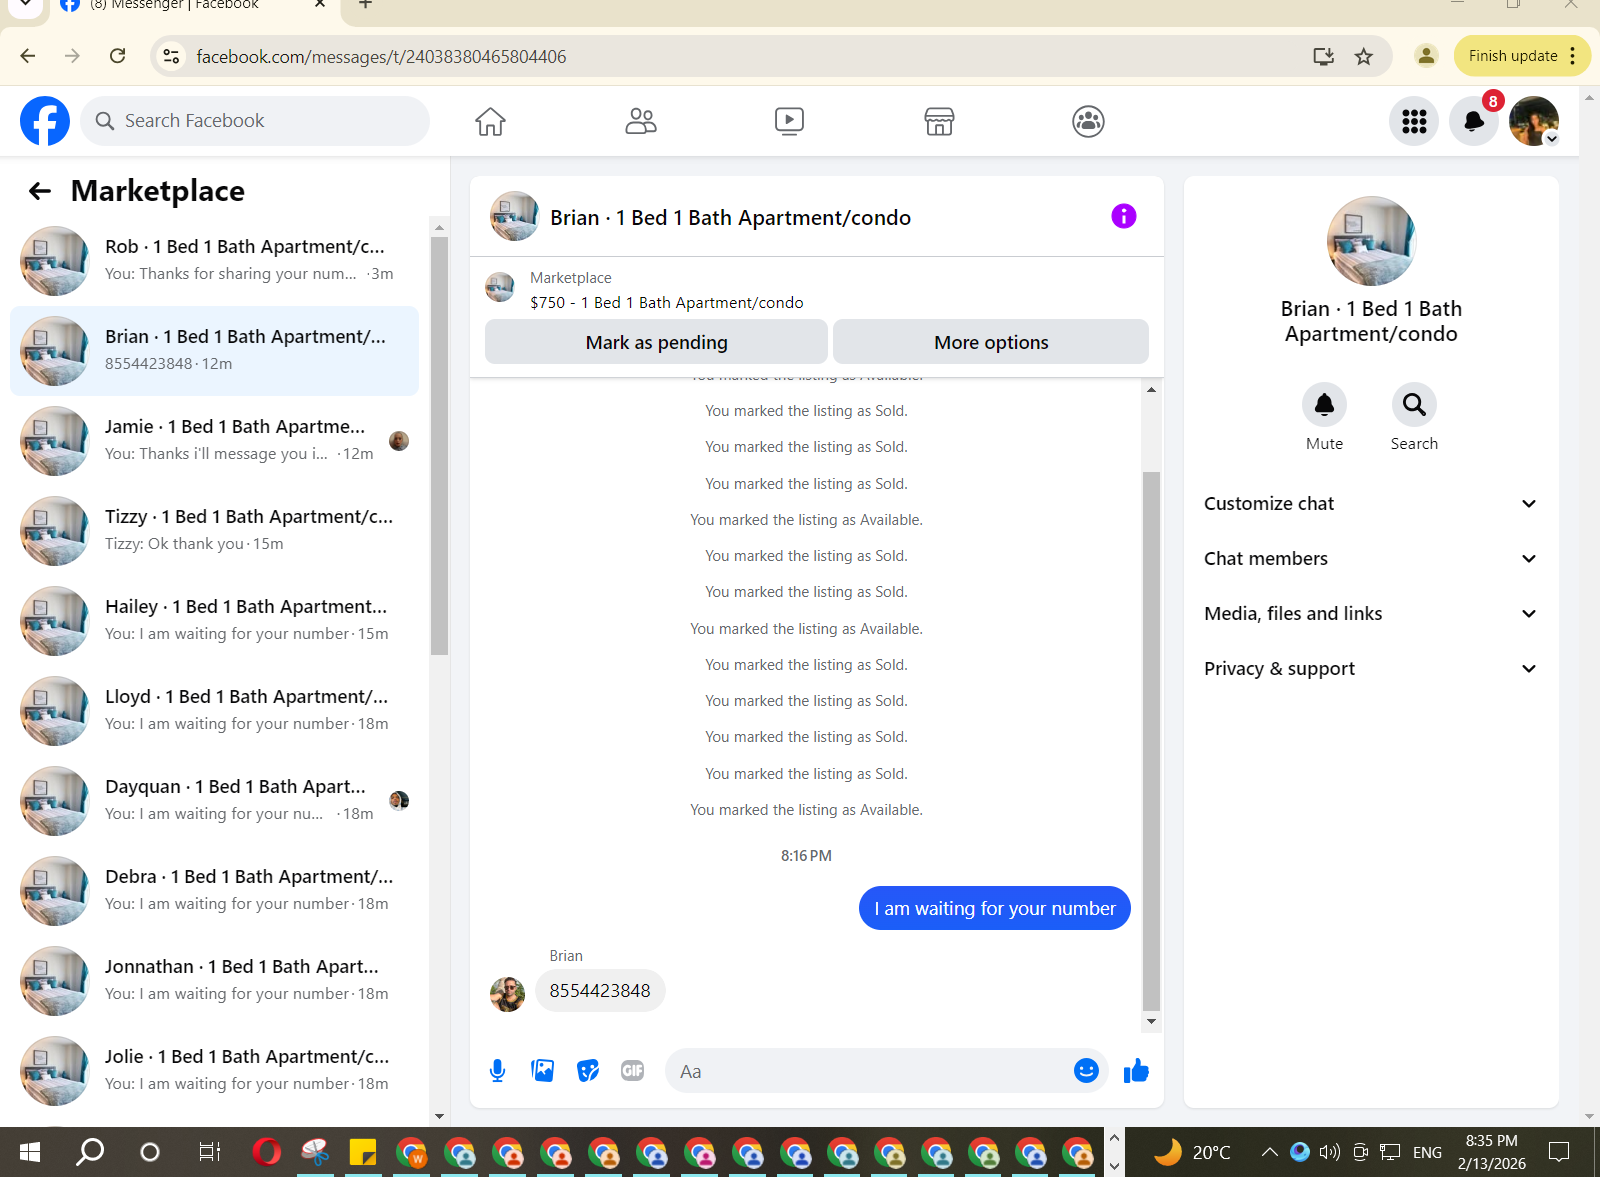This screenshot has height=1177, width=1600.
Task: Click Mark as pending button
Action: 656,342
